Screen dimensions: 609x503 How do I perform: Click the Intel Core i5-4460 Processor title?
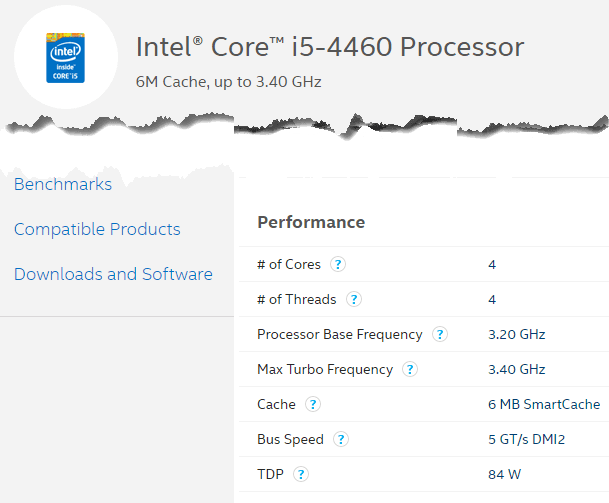(x=329, y=47)
